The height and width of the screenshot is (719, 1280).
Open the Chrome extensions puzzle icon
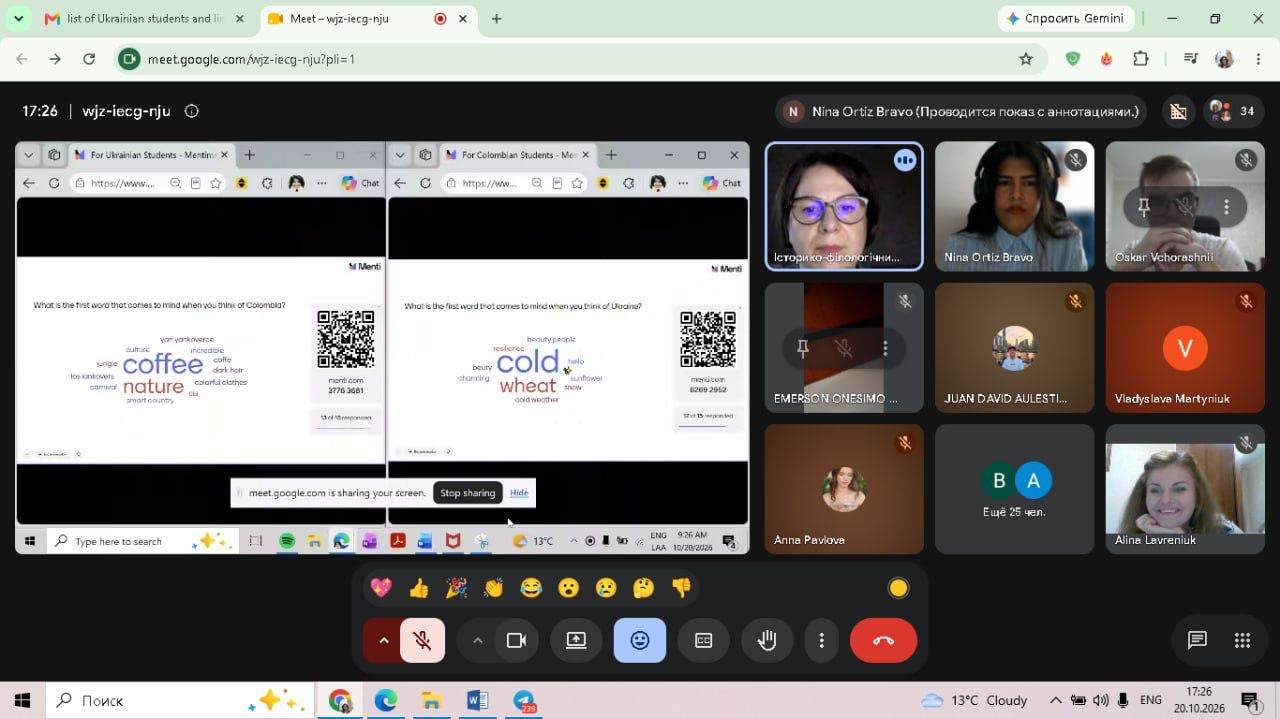point(1141,59)
